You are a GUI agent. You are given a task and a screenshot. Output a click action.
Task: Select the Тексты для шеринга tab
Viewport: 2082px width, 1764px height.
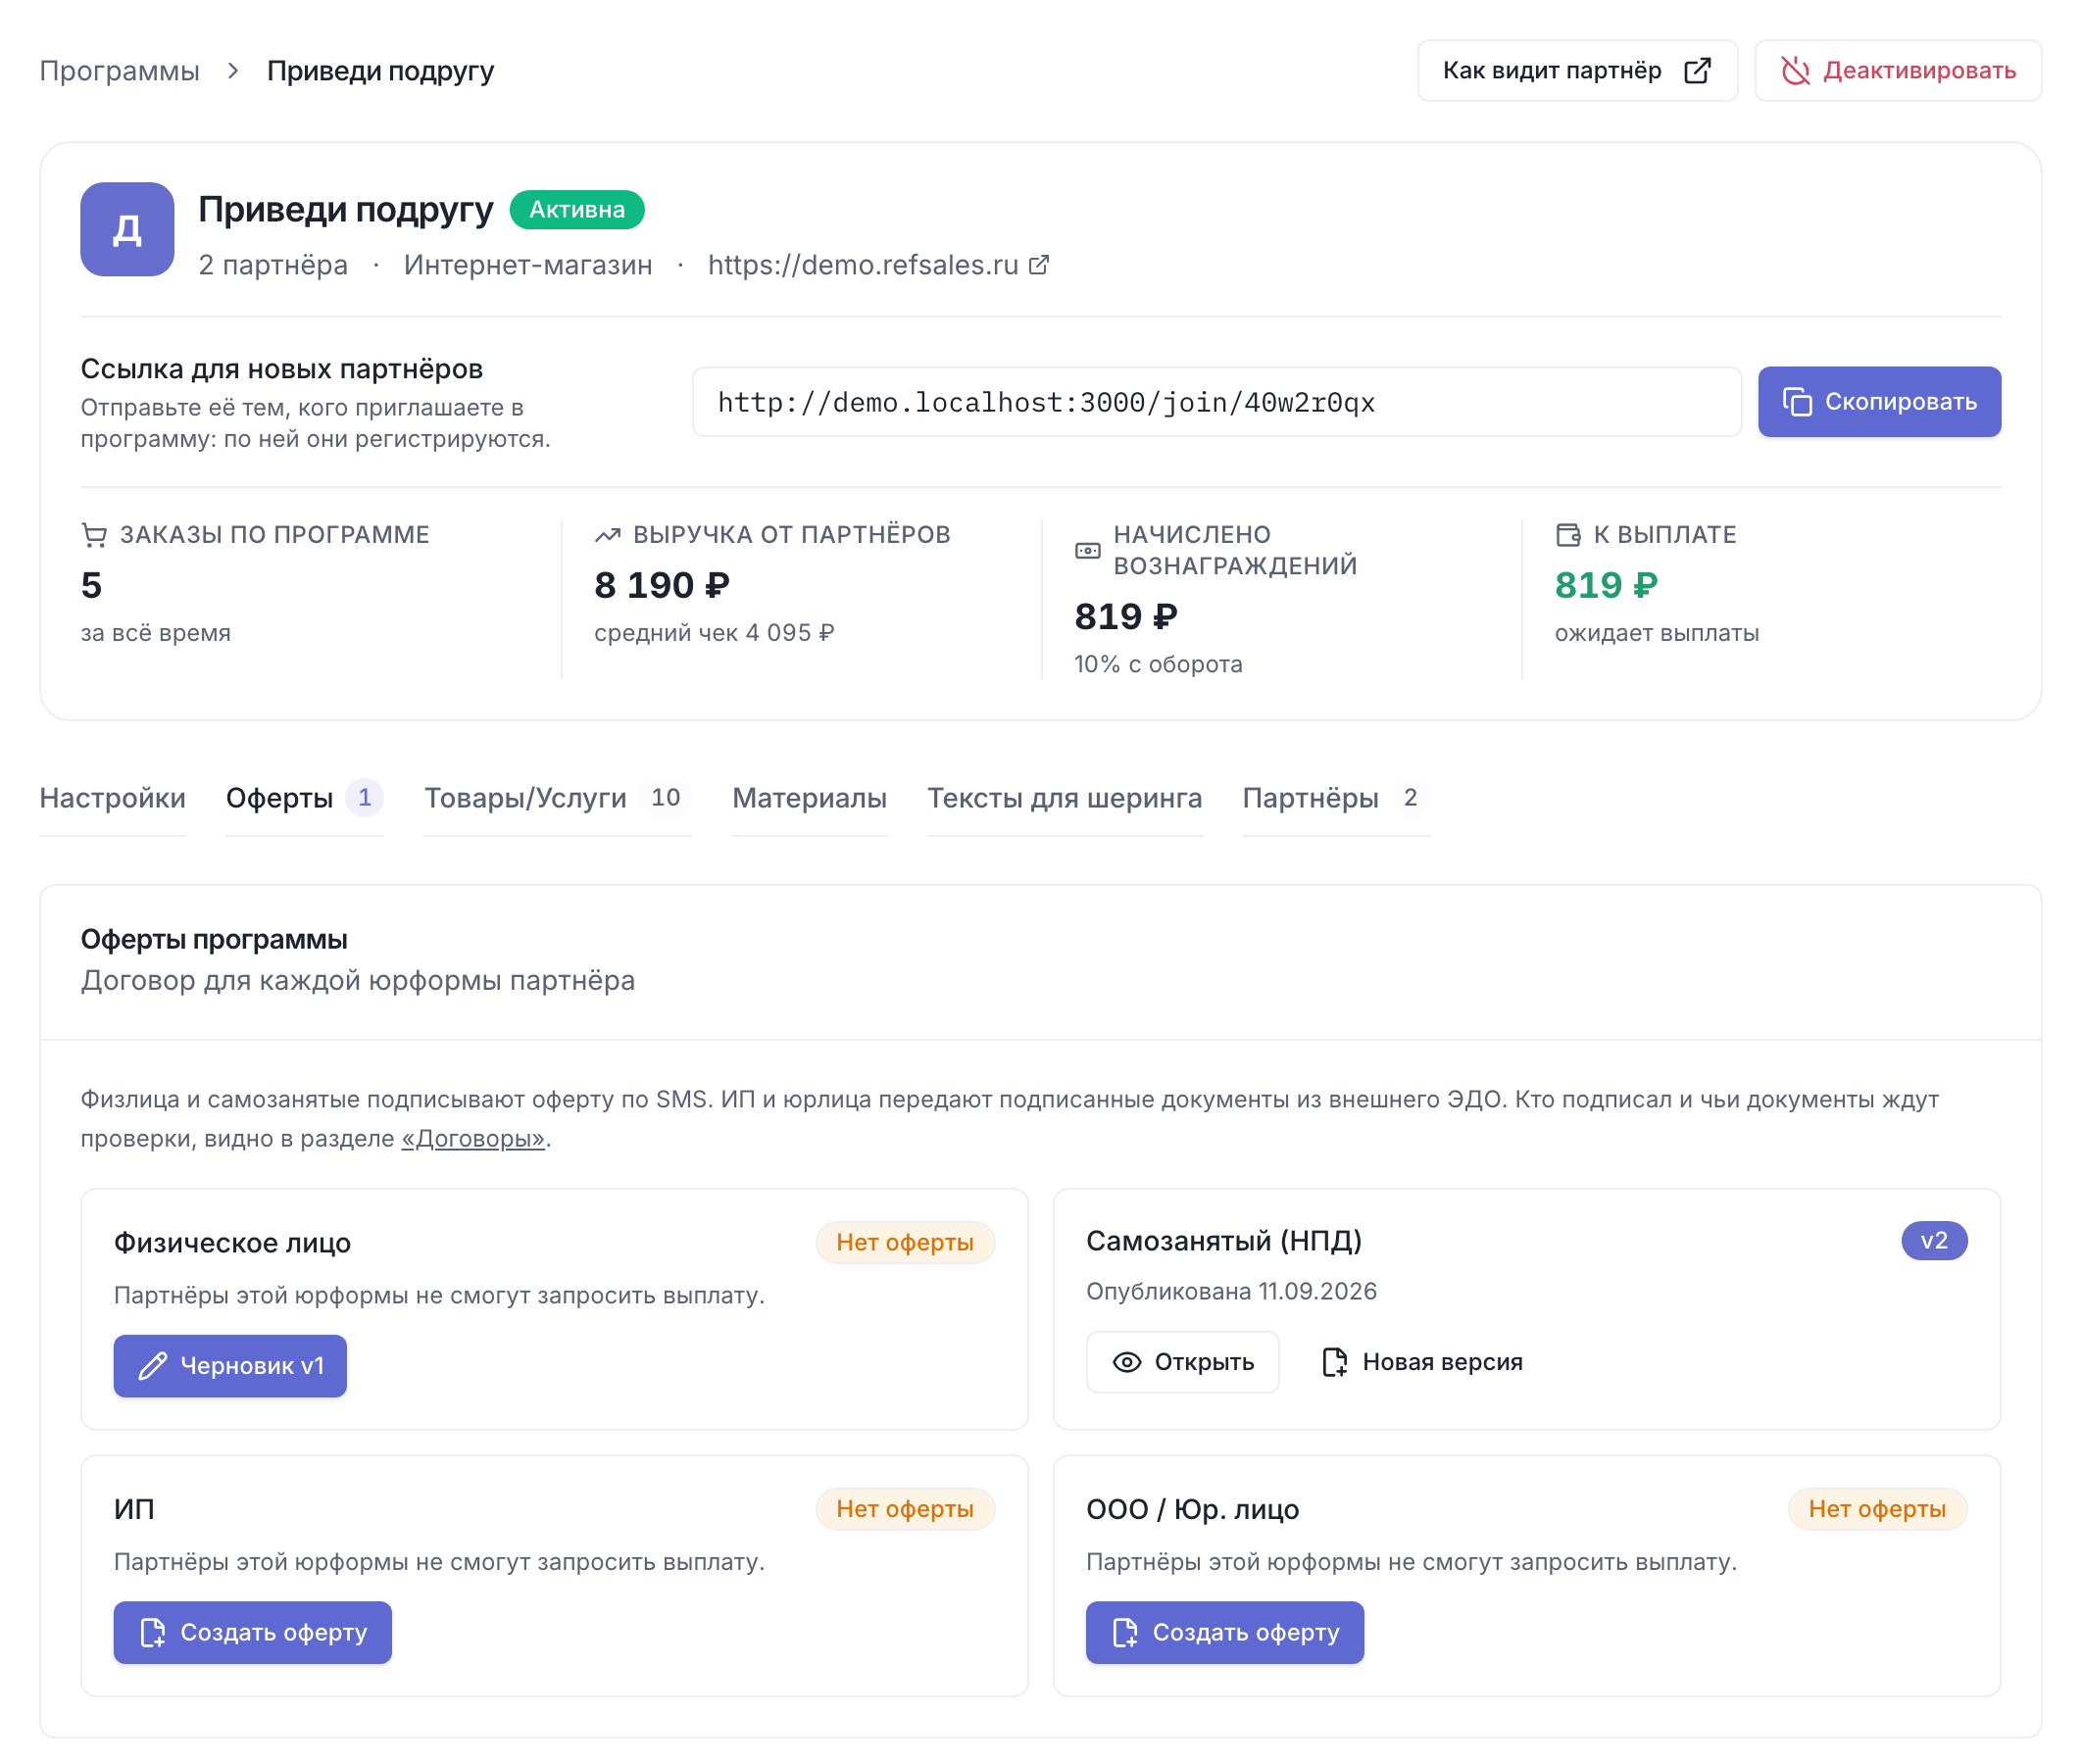[x=1064, y=798]
